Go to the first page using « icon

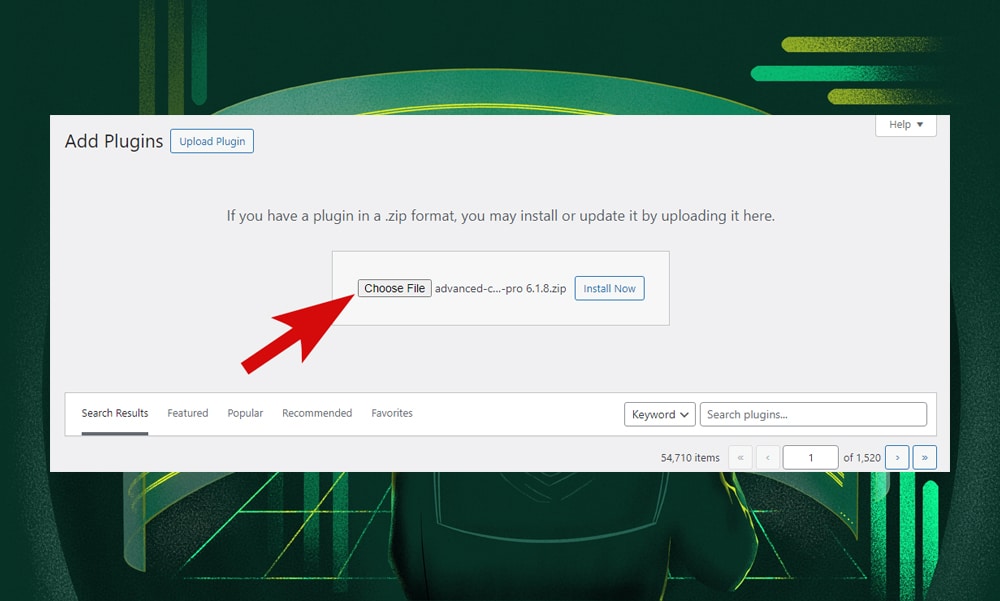(740, 457)
